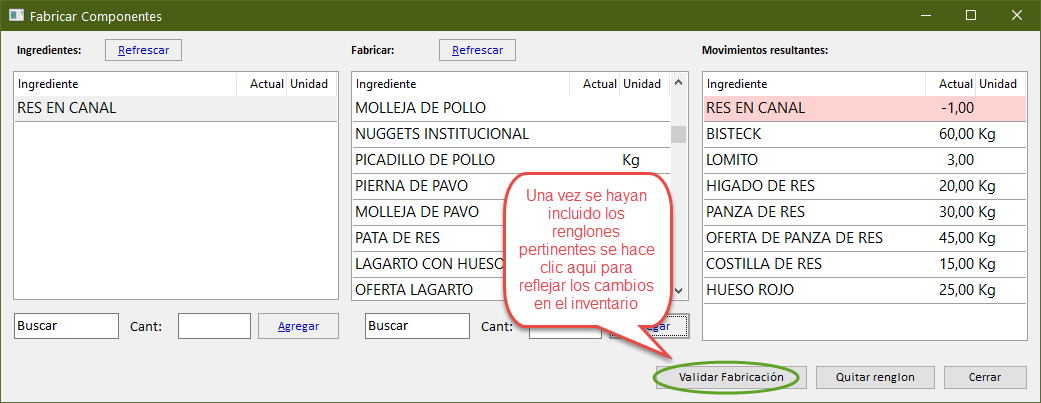Click the Fabricar search field

418,326
